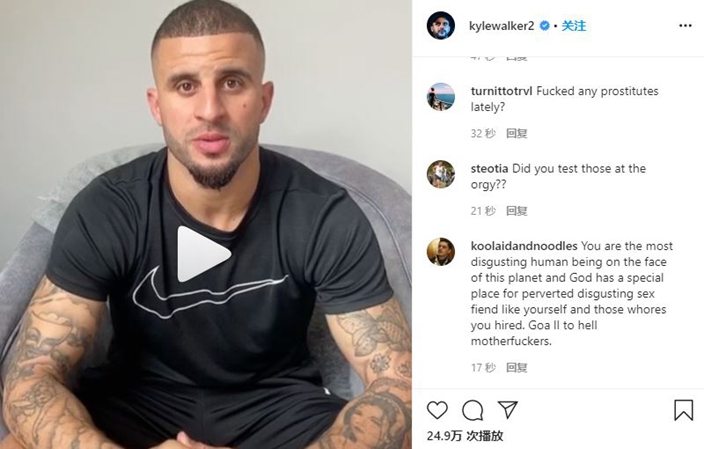
Task: Open kylewalker2 profile picture
Action: pos(440,26)
